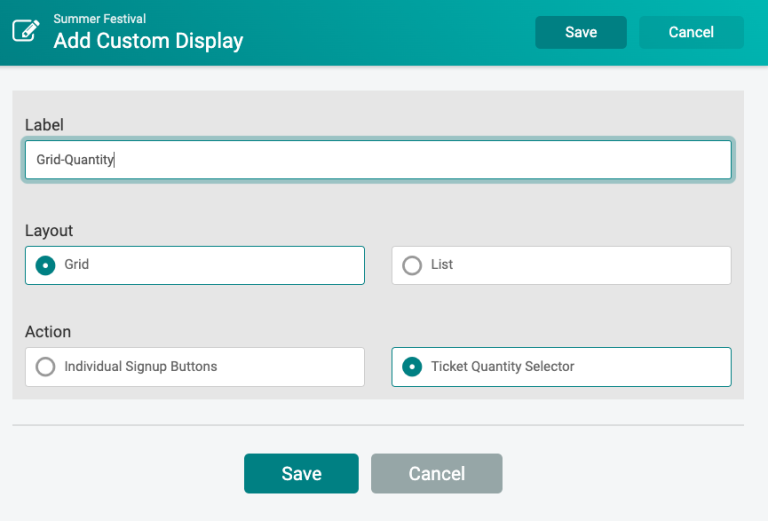Choose the Ticket Quantity Selector radio circle
Viewport: 768px width, 521px height.
point(412,367)
